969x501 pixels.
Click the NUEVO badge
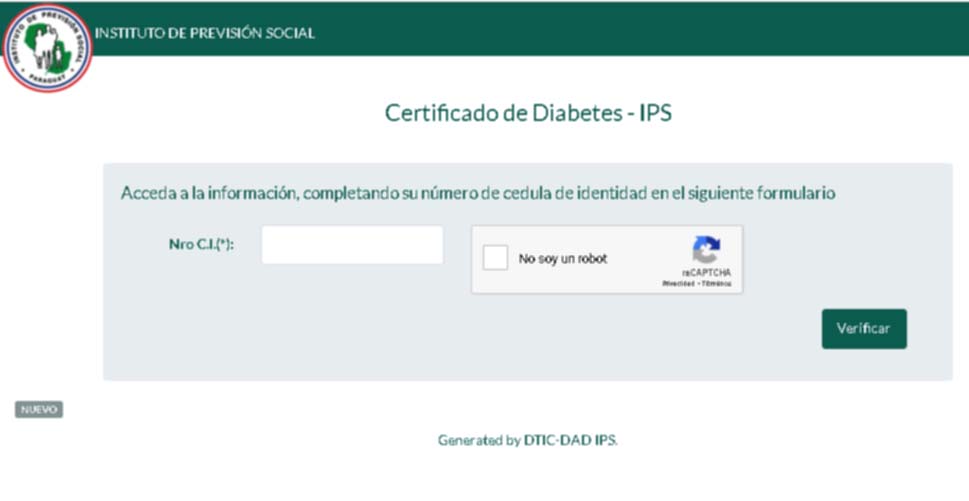(39, 409)
